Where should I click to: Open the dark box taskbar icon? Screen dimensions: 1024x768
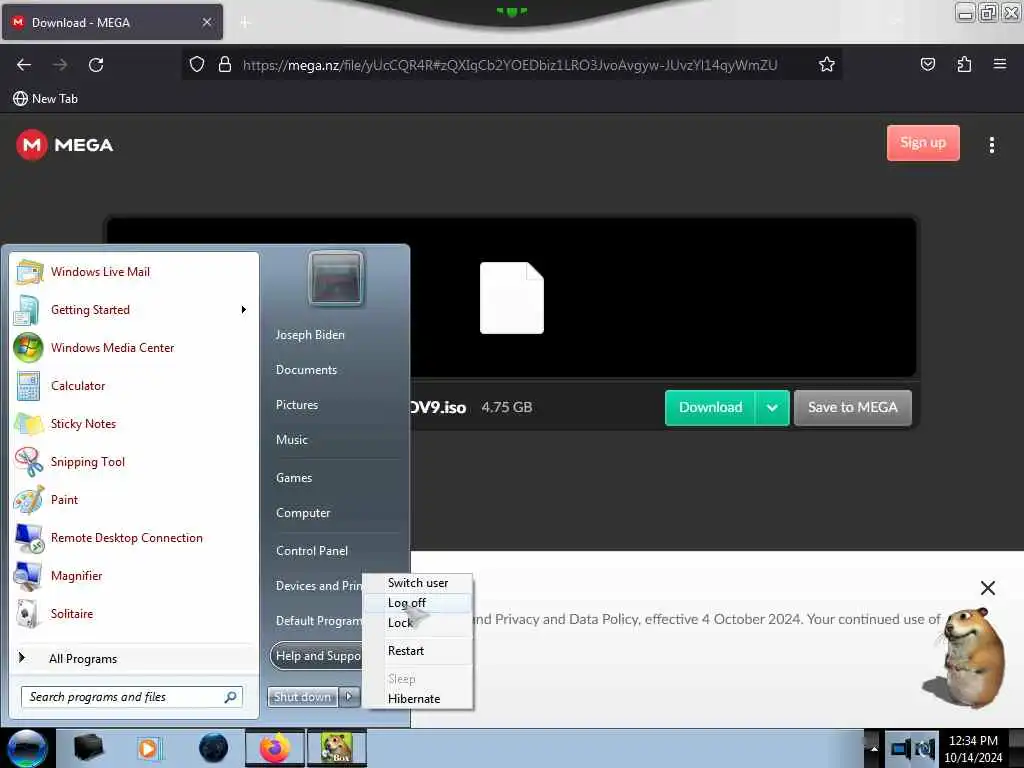(88, 748)
